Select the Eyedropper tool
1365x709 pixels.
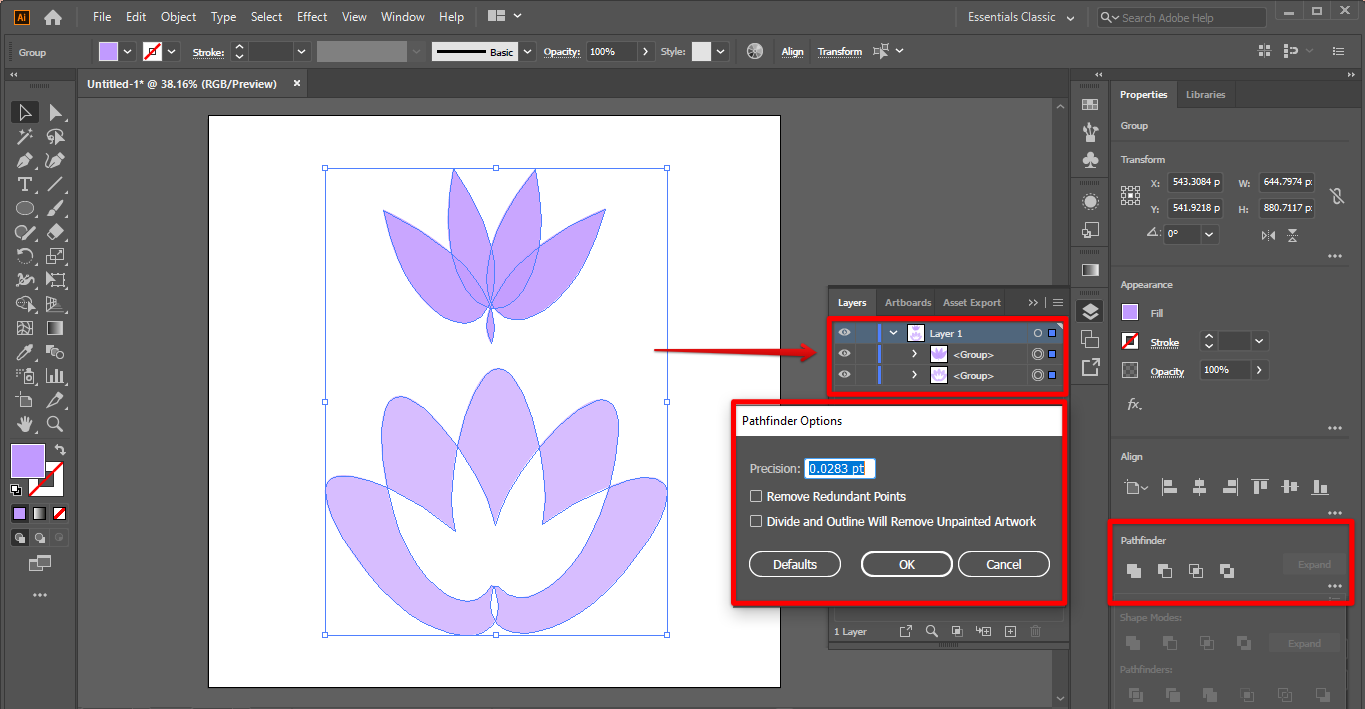pos(25,352)
